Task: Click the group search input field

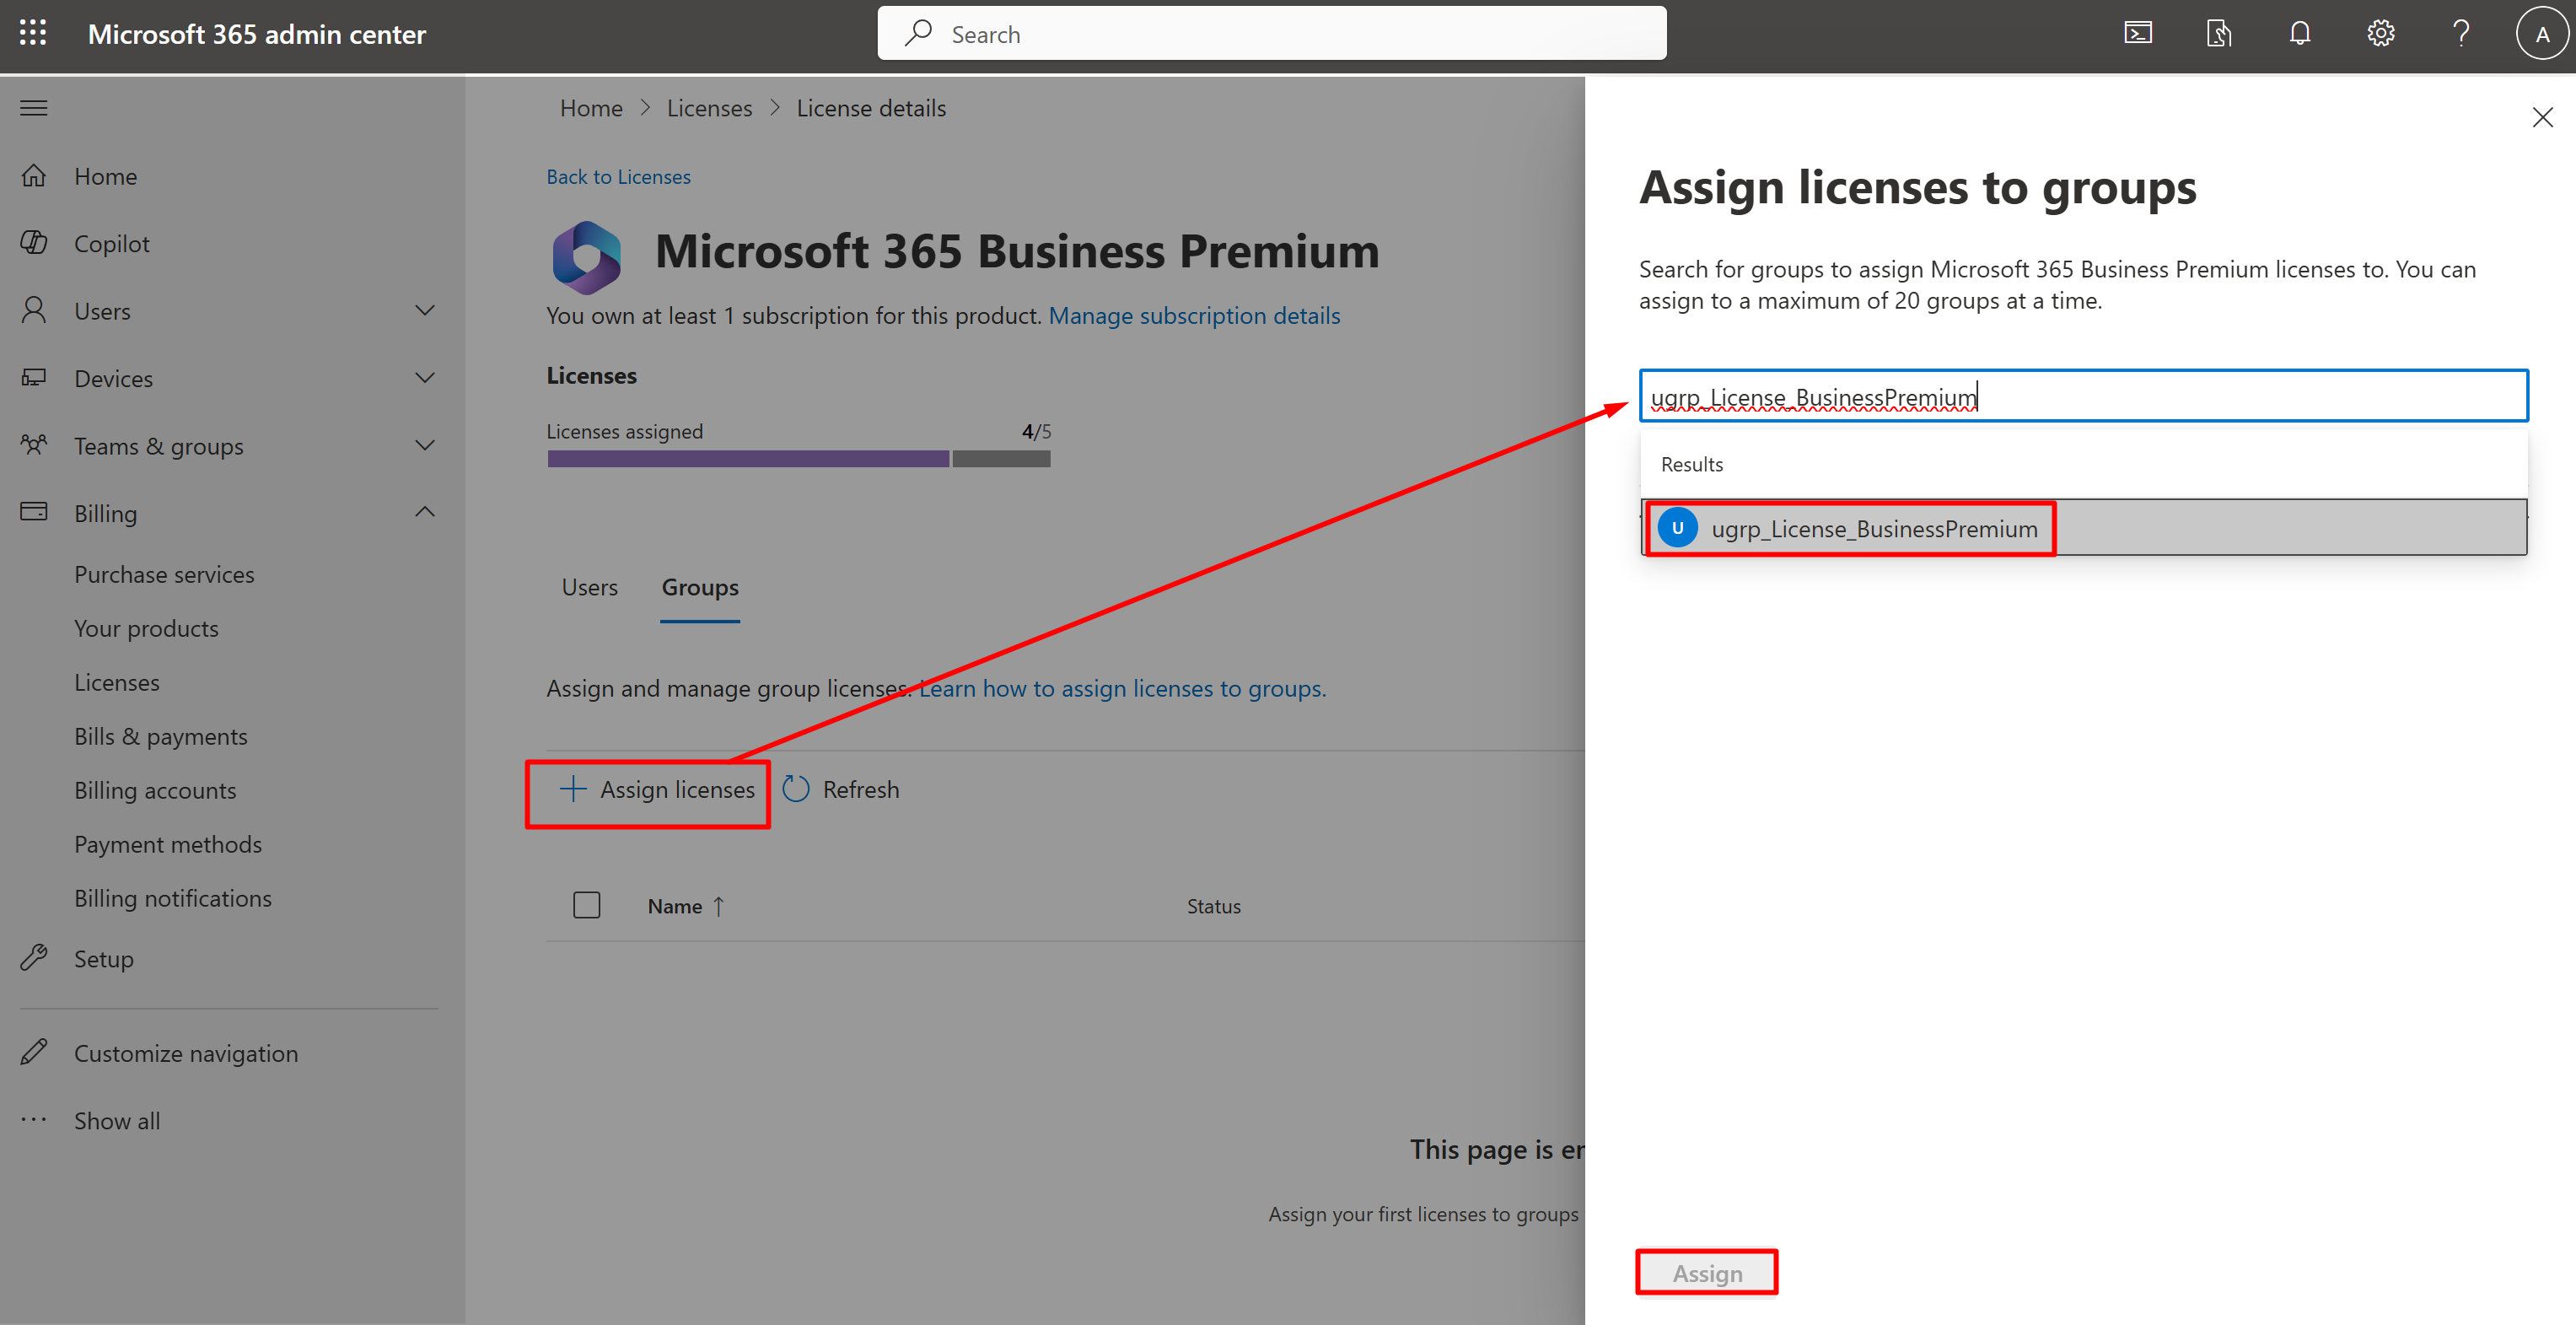Action: 2084,396
